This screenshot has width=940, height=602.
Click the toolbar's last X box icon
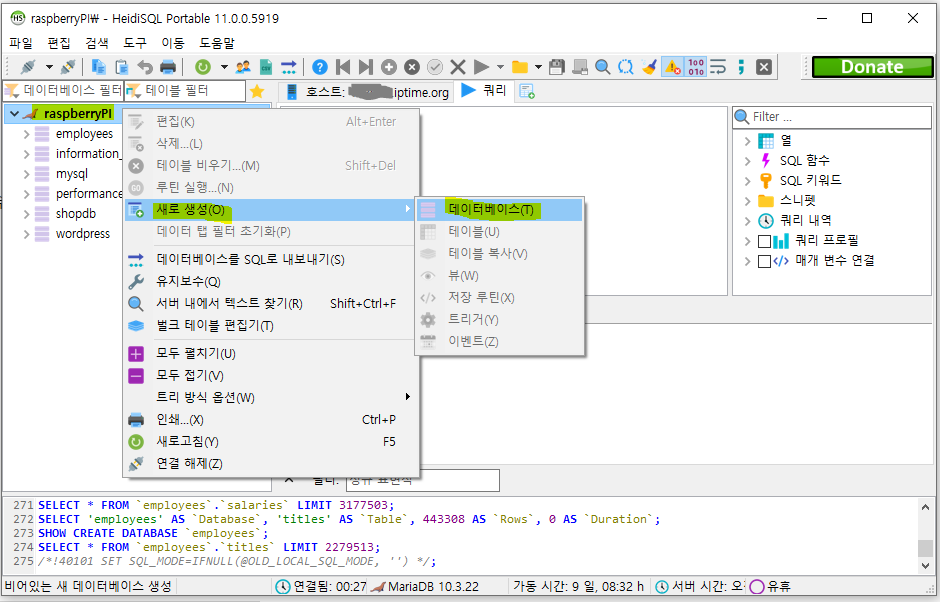[x=763, y=67]
